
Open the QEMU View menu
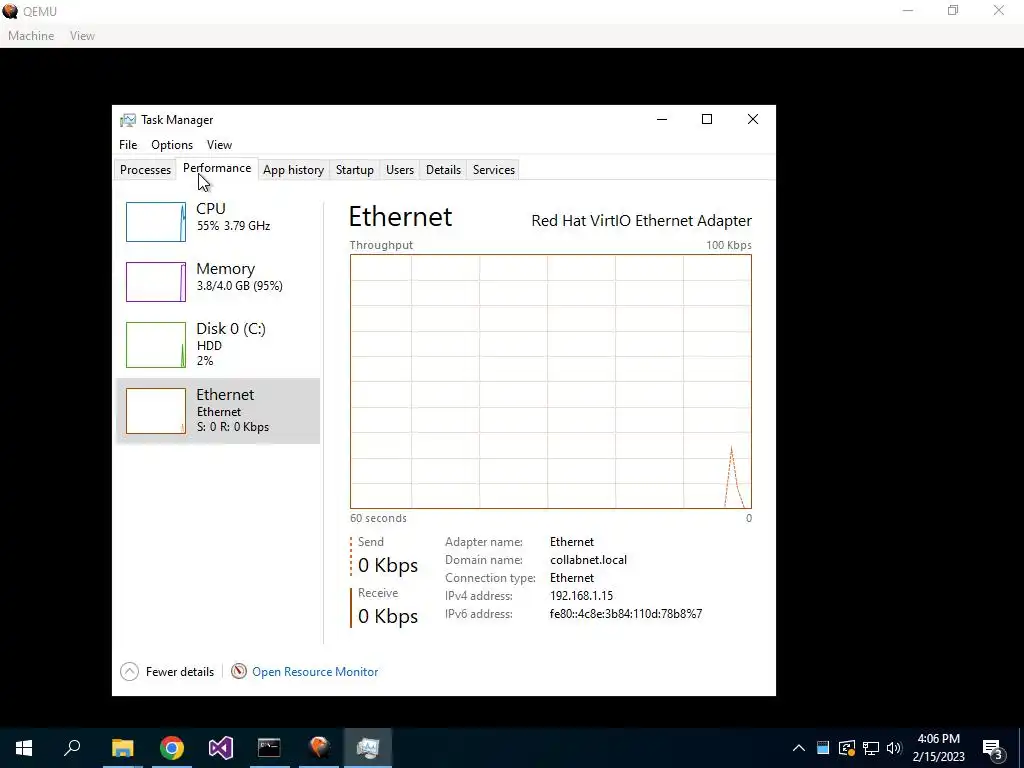(82, 36)
